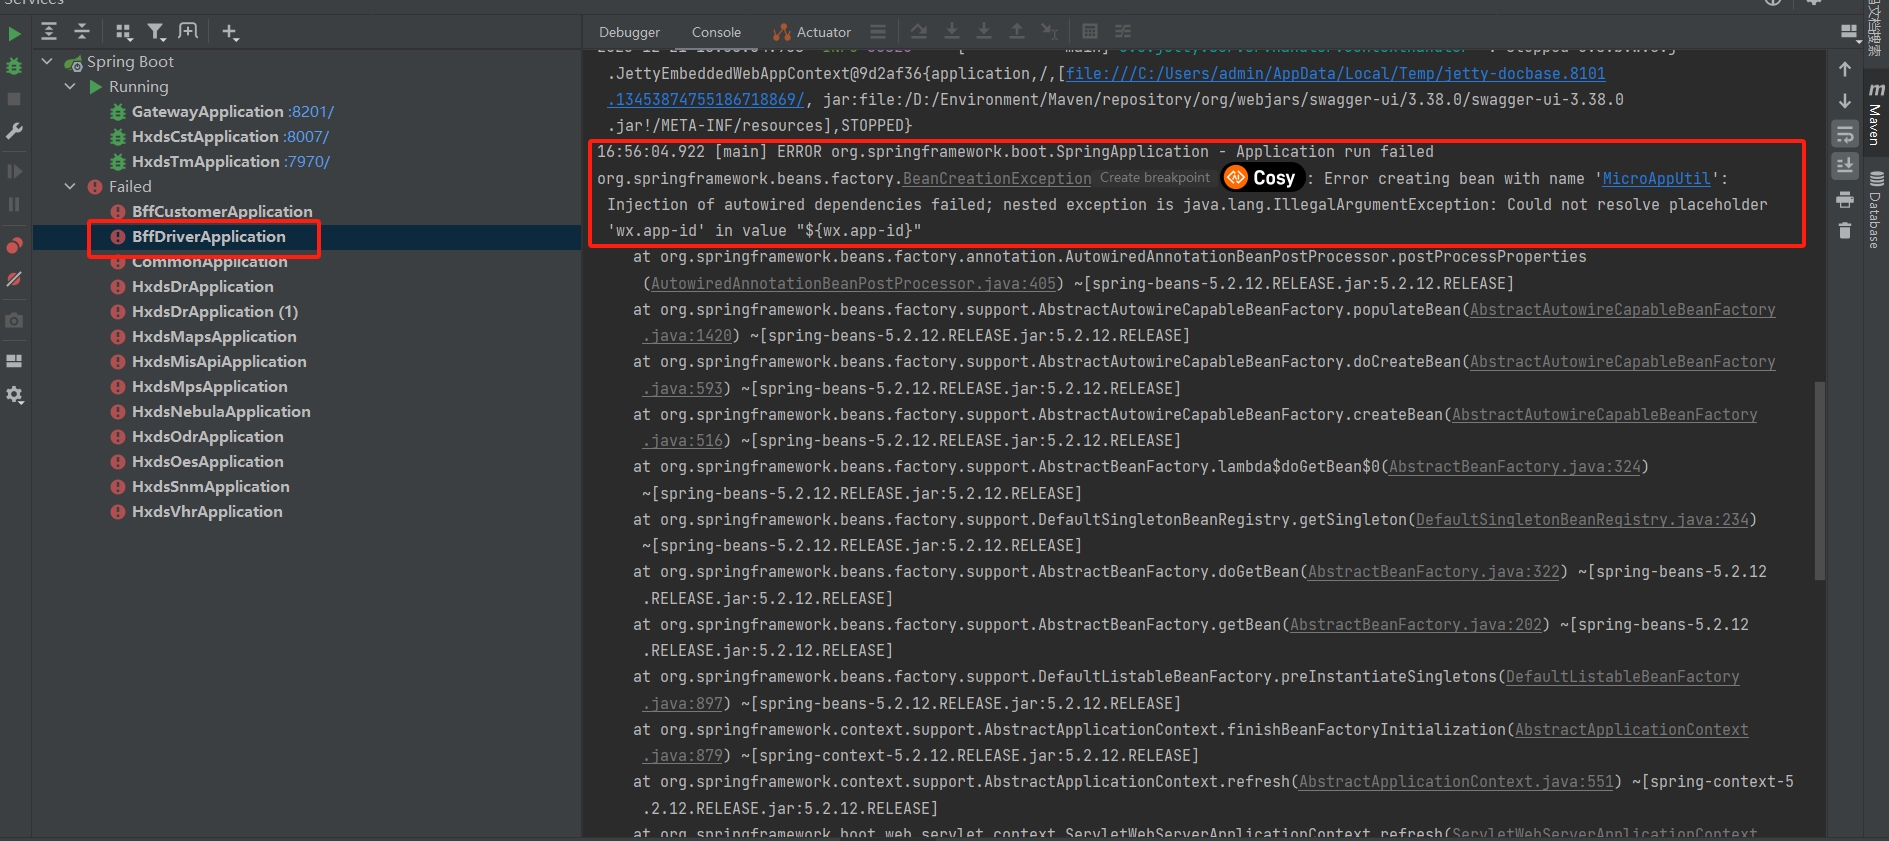Open the :8007/ port link

[306, 136]
